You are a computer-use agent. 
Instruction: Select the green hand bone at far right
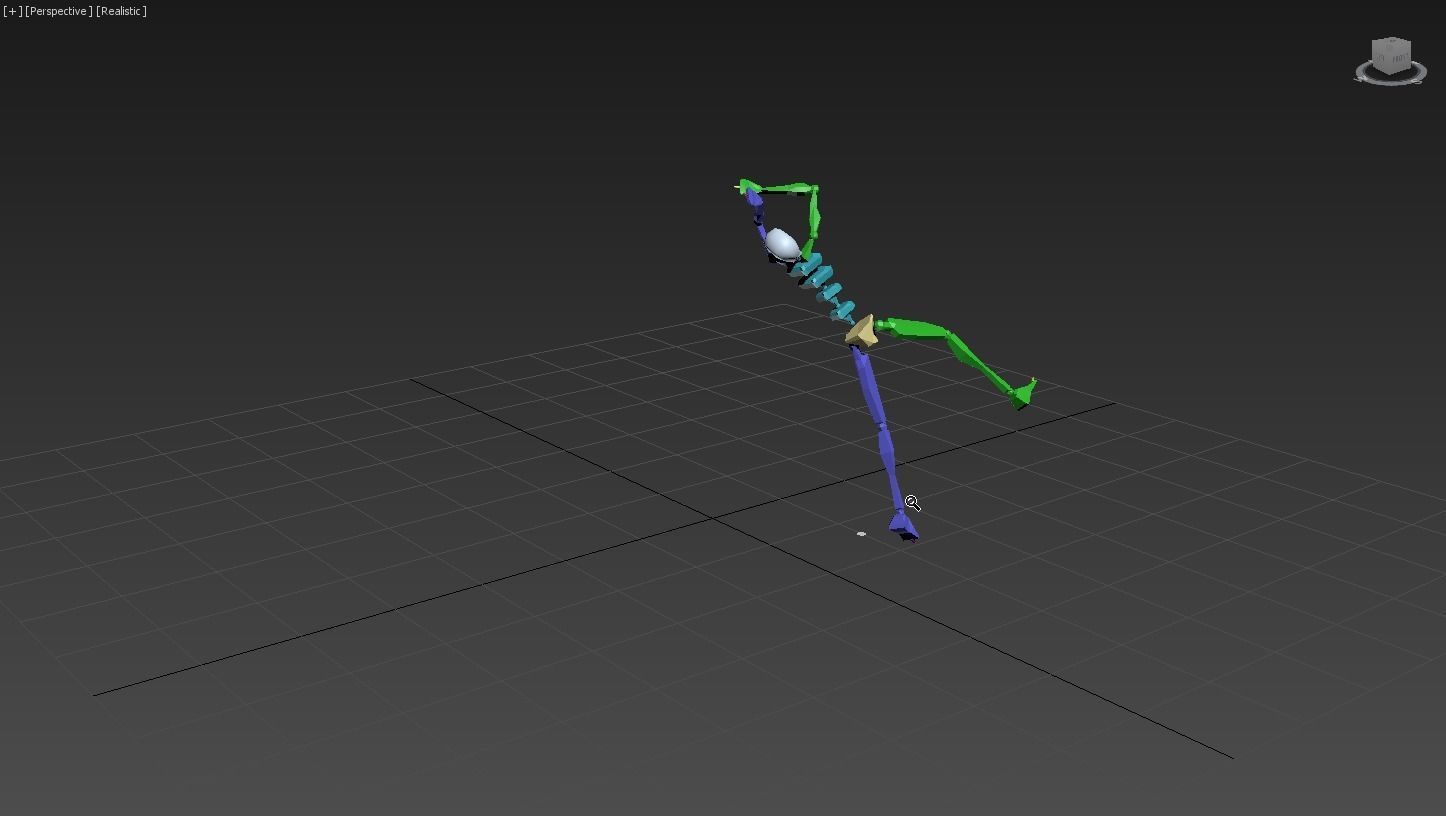click(x=1023, y=394)
